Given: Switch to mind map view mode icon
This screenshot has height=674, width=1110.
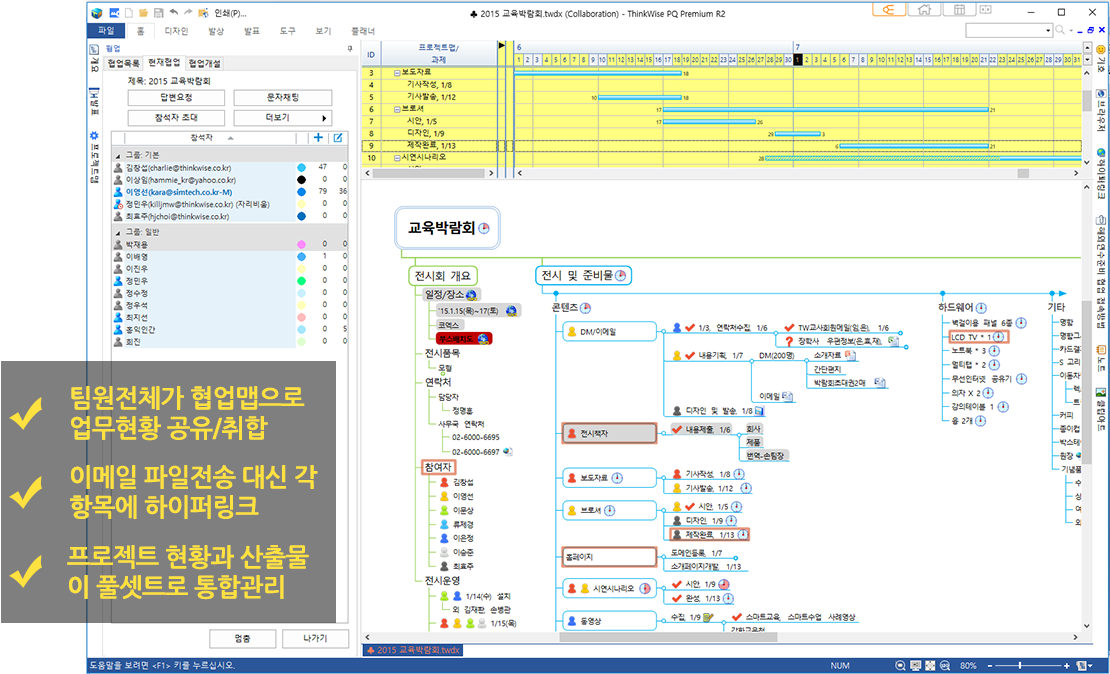Looking at the screenshot, I should click(x=887, y=11).
